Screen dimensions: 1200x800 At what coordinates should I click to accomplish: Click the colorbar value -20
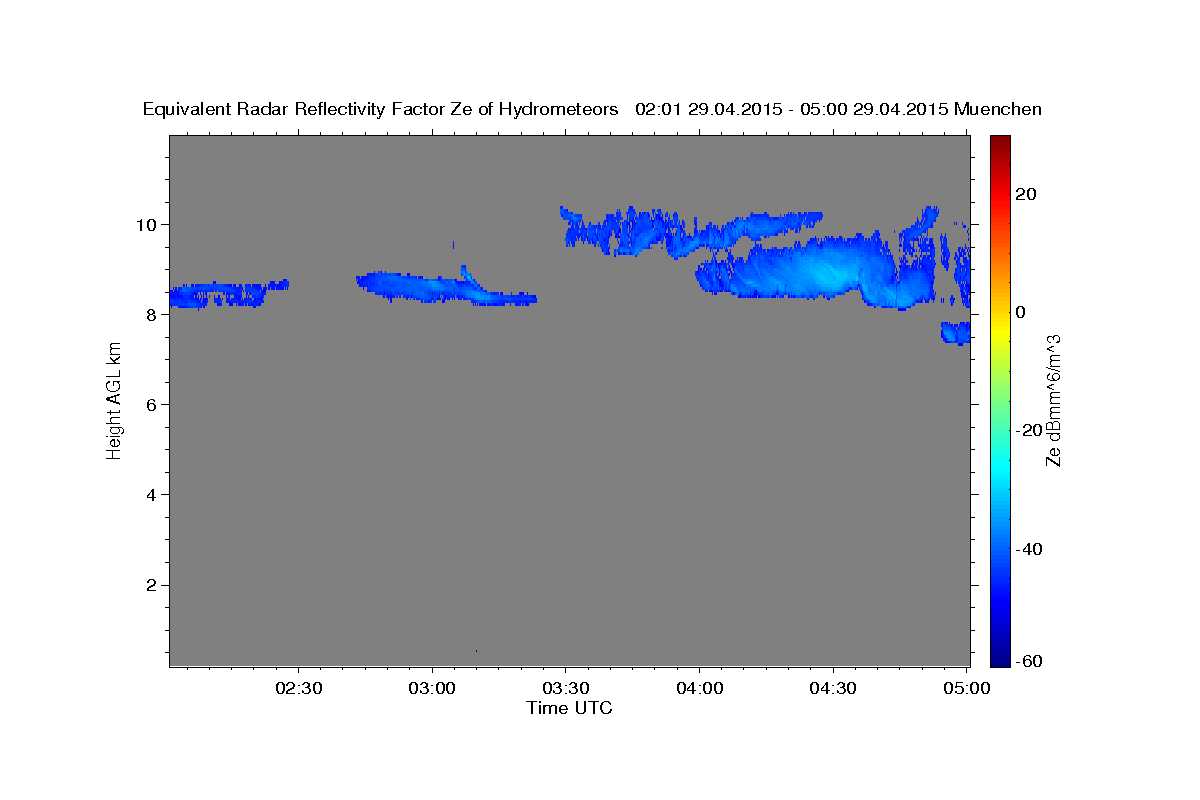1028,430
